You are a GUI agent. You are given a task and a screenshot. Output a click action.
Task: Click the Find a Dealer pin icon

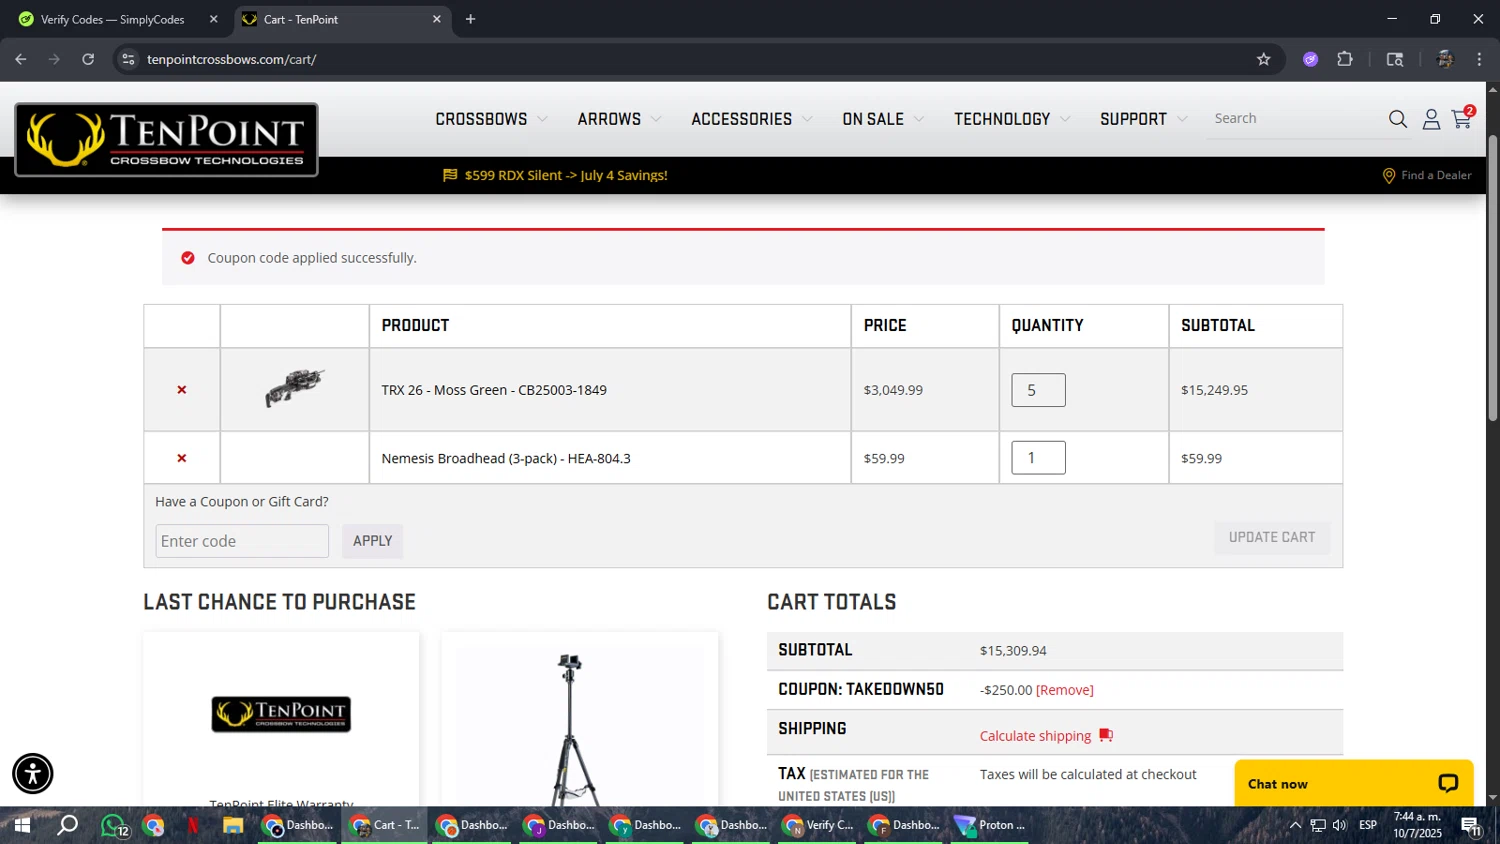tap(1388, 176)
